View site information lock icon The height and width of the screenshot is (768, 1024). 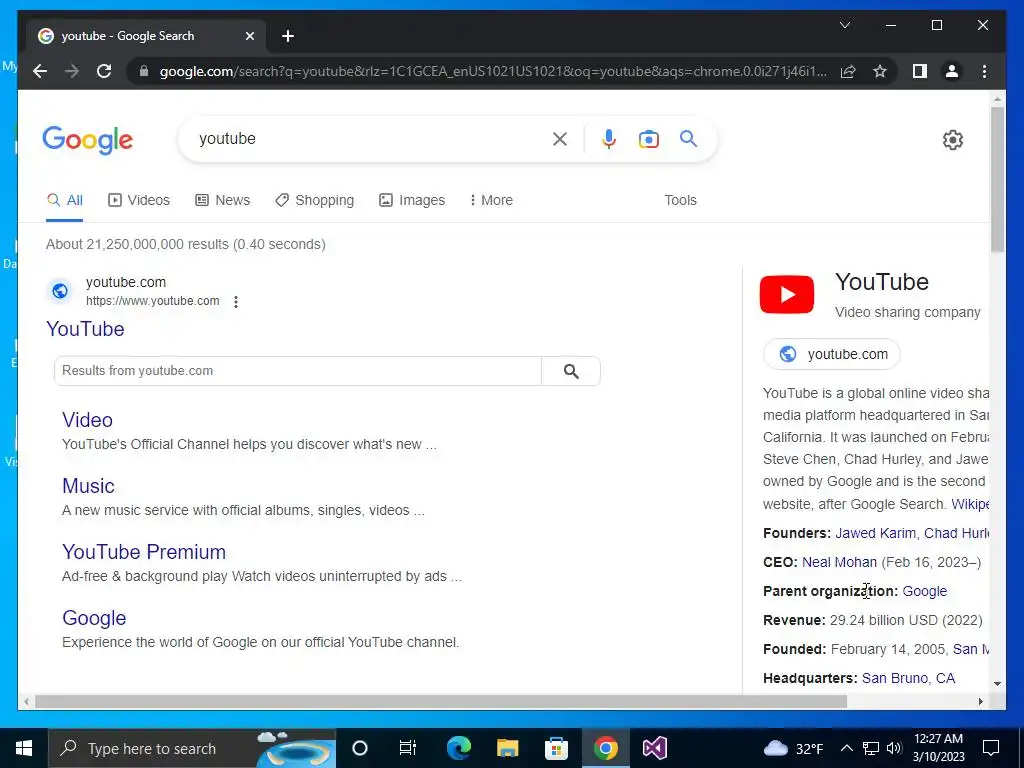pos(144,71)
